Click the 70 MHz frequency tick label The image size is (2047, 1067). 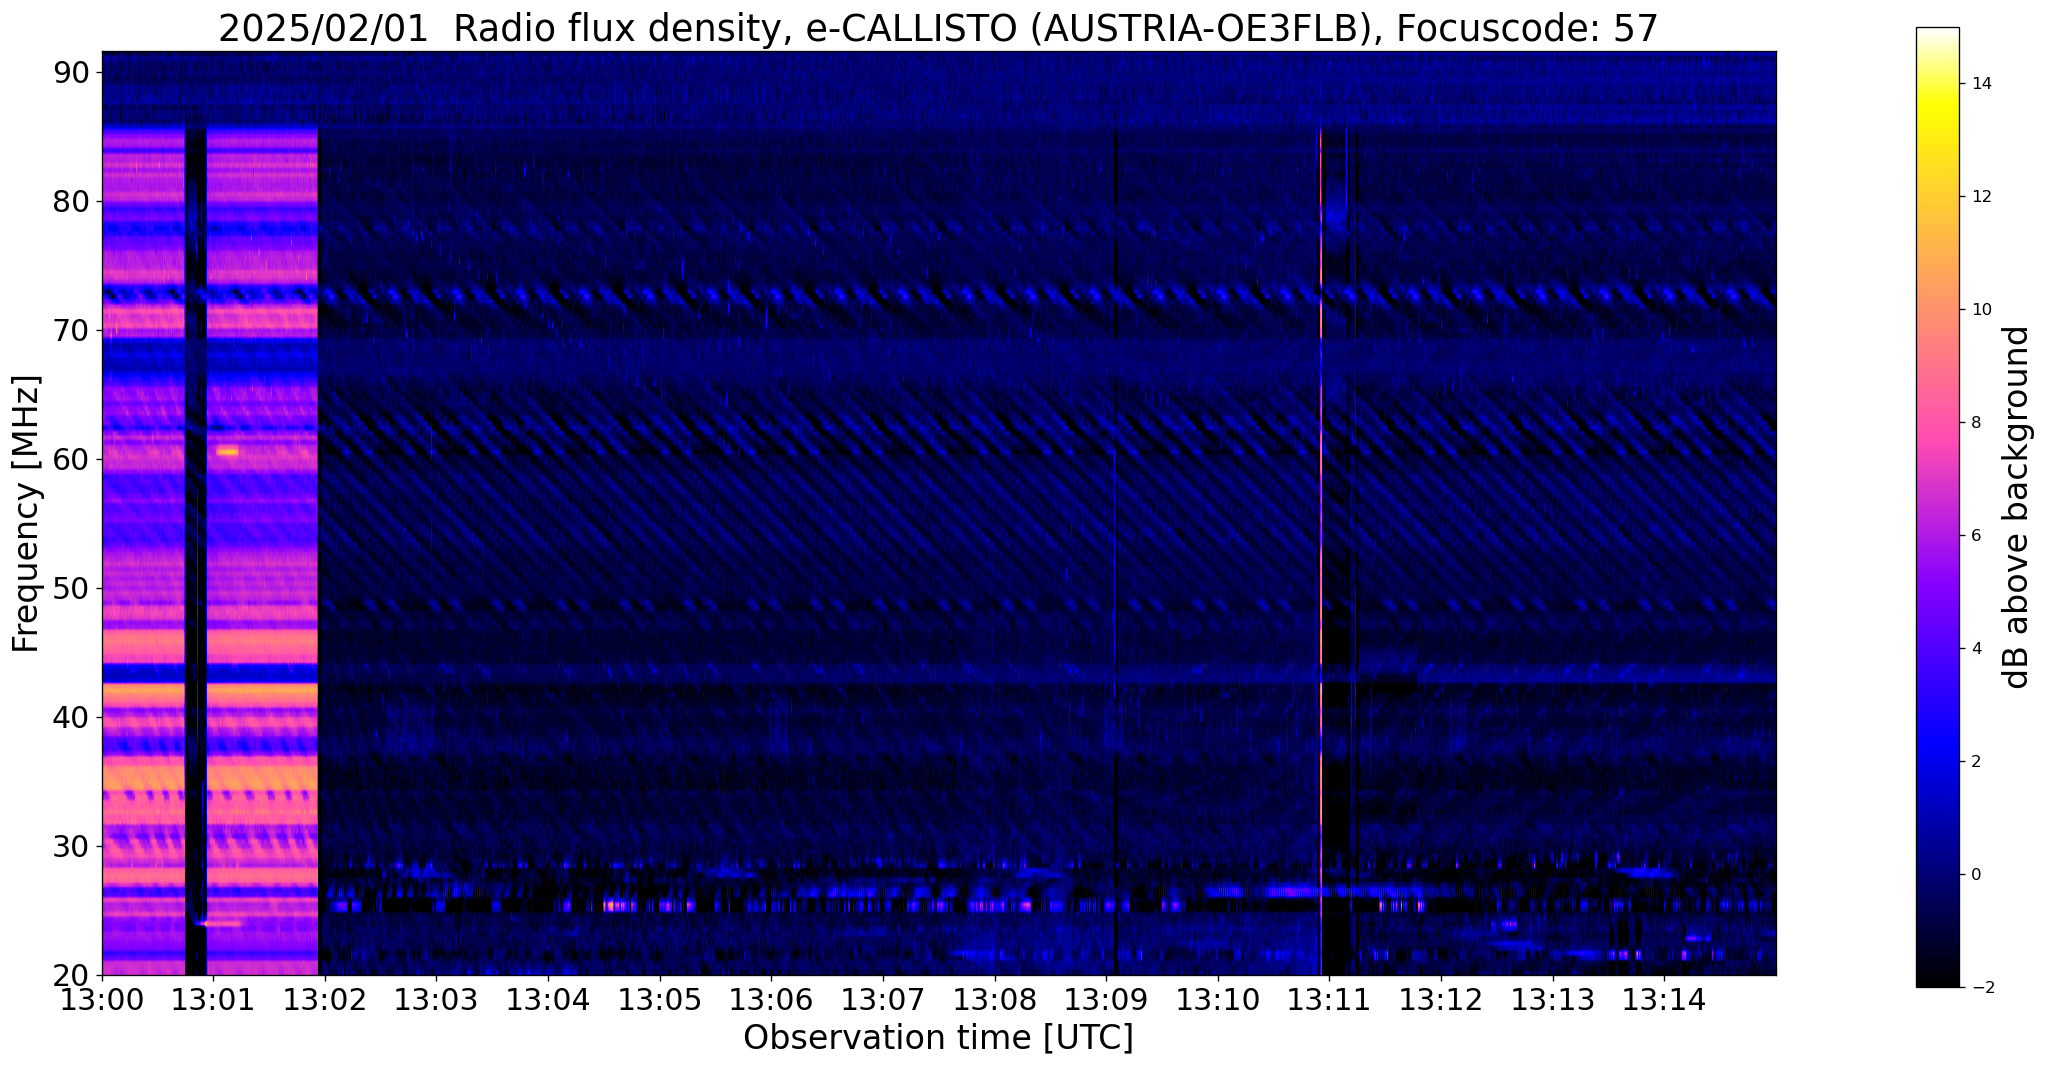(71, 330)
